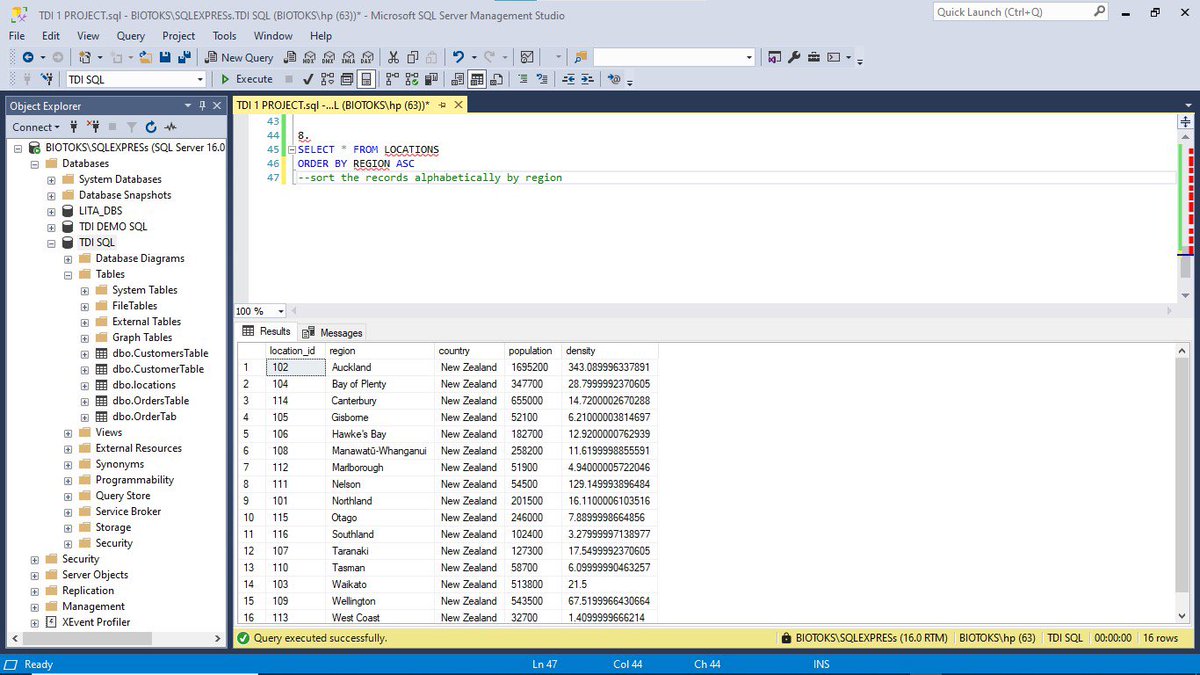Viewport: 1200px width, 675px height.
Task: Select the Results tab
Action: coord(267,332)
